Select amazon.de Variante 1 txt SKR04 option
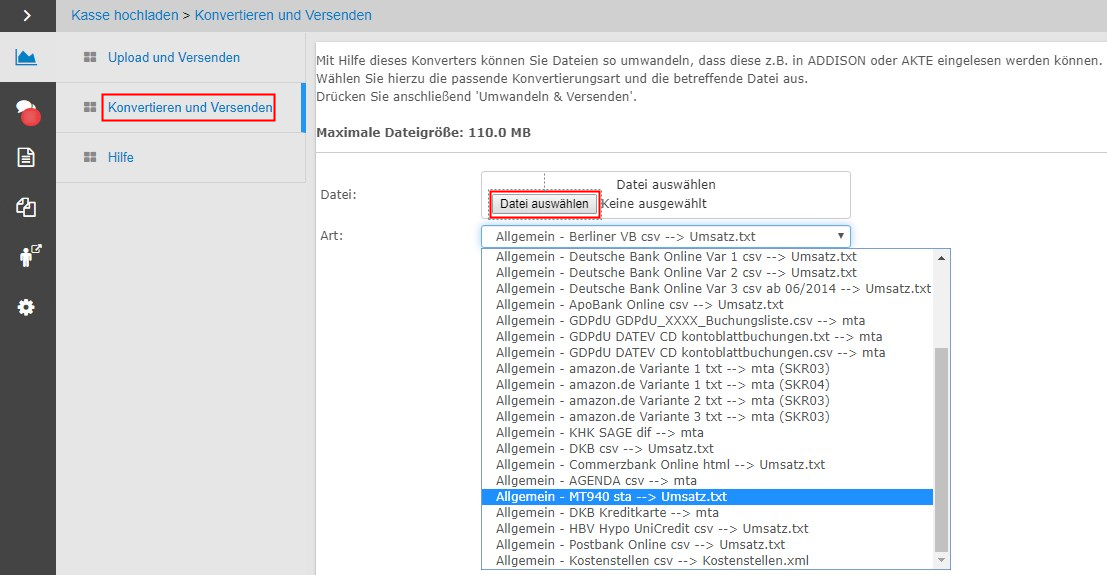 [707, 384]
